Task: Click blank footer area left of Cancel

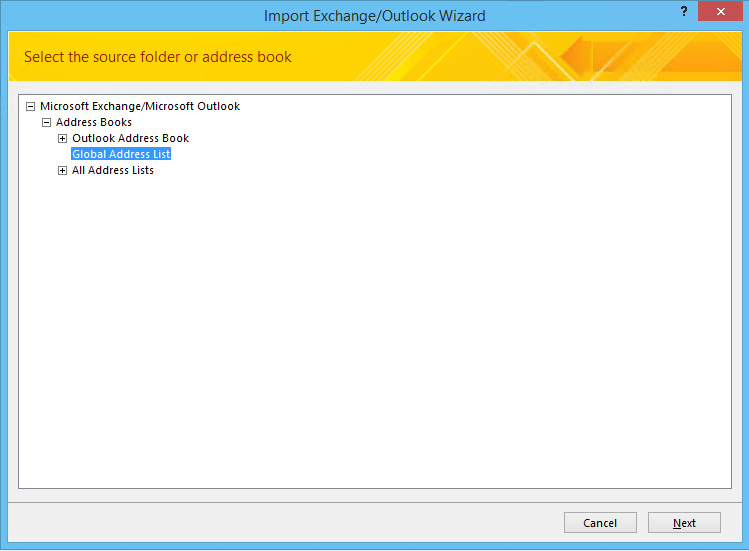Action: click(280, 522)
